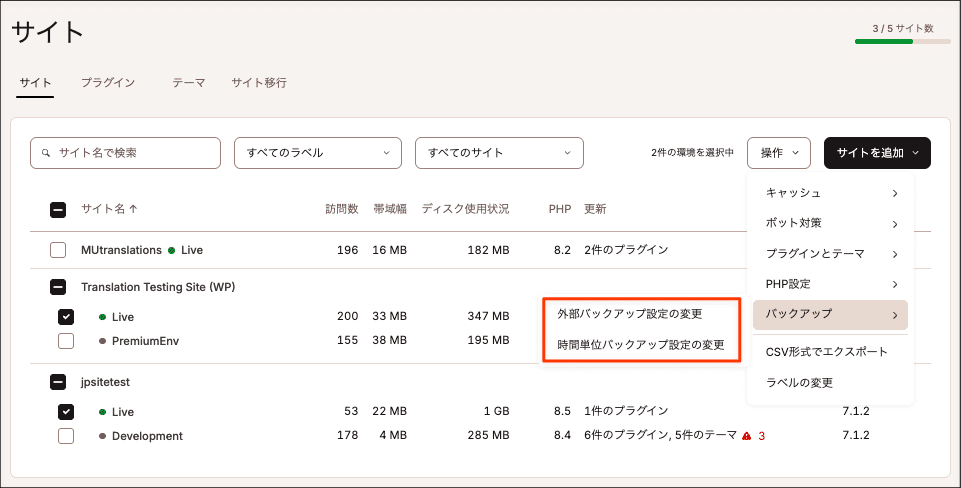Image resolution: width=961 pixels, height=488 pixels.
Task: Toggle the select-all header checkbox
Action: pyautogui.click(x=58, y=210)
